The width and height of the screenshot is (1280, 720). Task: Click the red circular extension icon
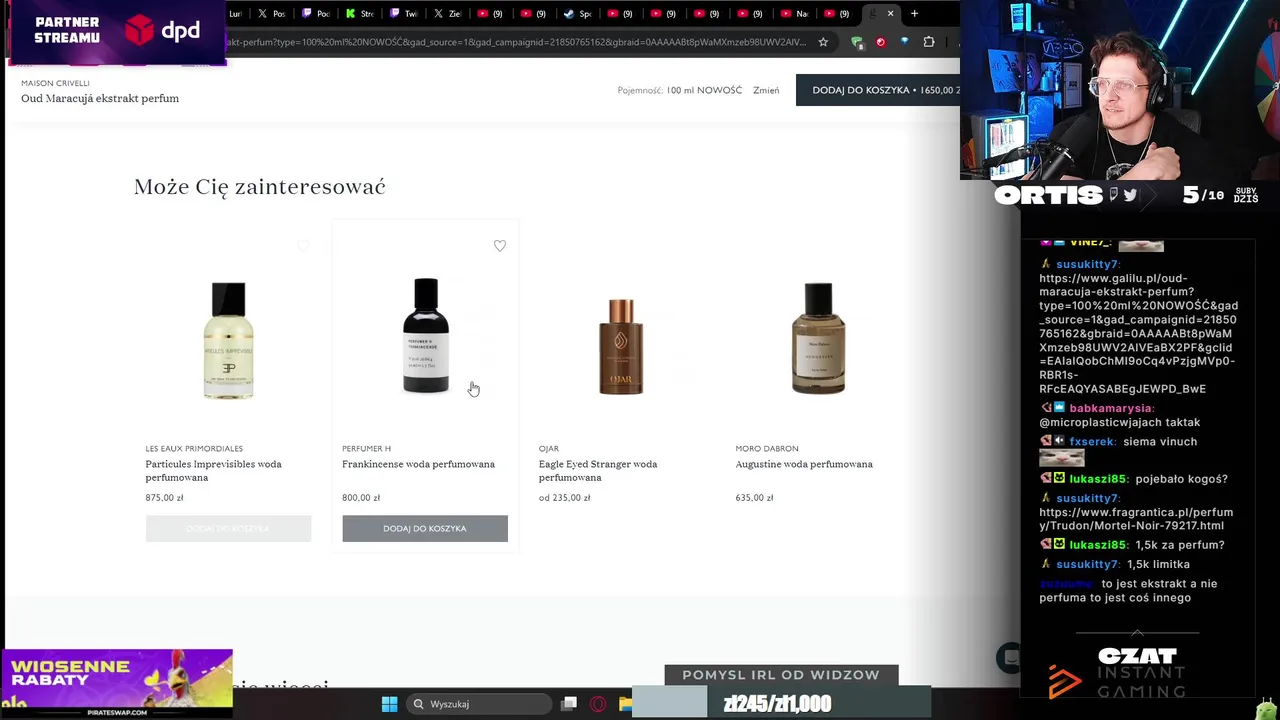[x=881, y=42]
